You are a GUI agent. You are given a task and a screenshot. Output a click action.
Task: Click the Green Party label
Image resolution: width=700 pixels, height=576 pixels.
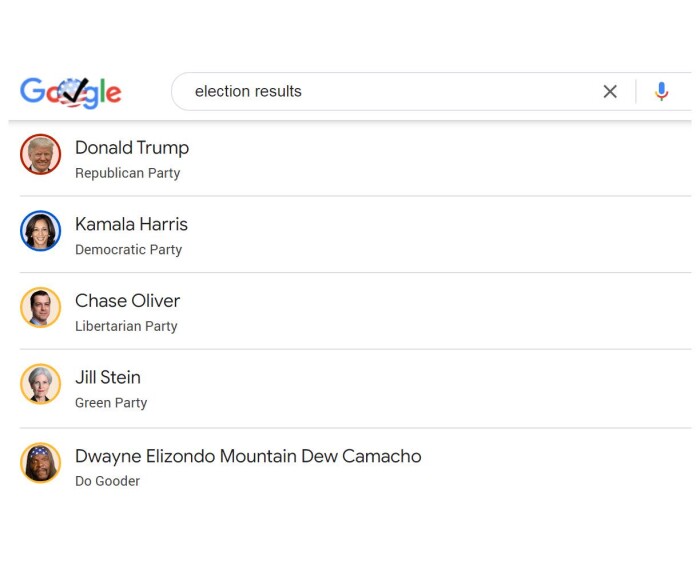[111, 403]
